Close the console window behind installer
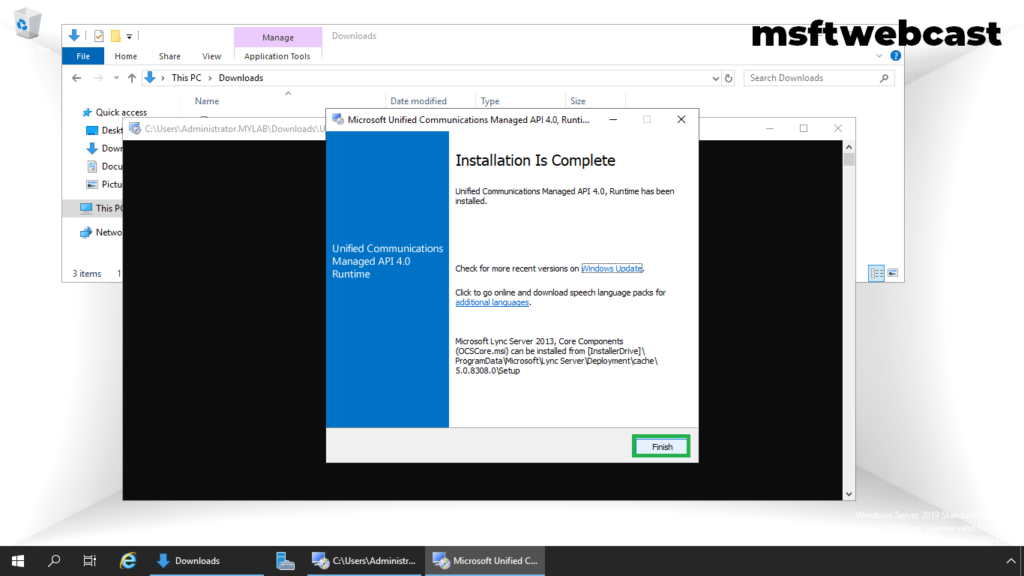 click(x=838, y=129)
